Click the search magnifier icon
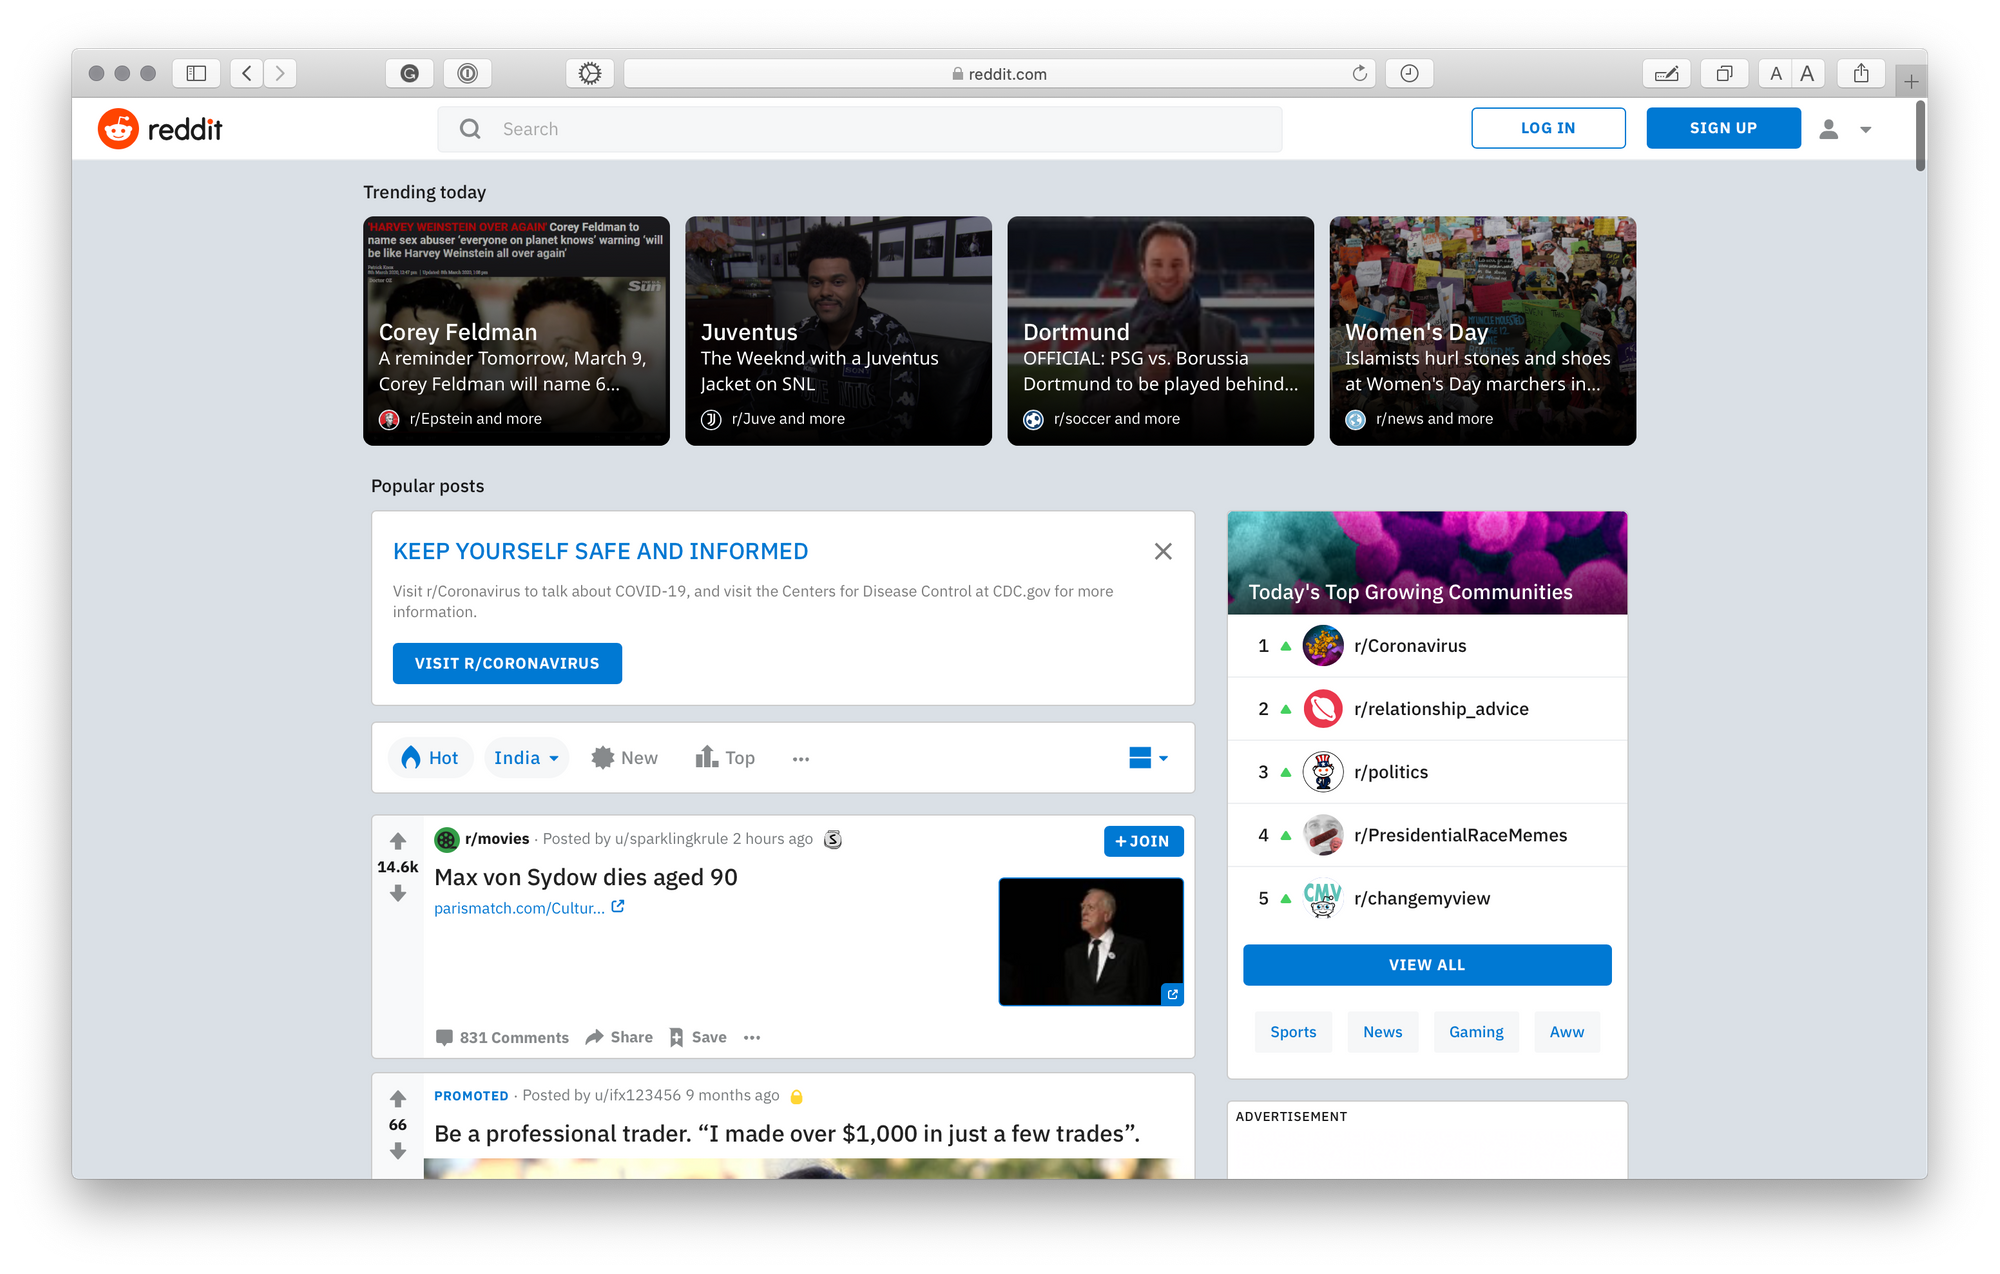 [x=470, y=129]
